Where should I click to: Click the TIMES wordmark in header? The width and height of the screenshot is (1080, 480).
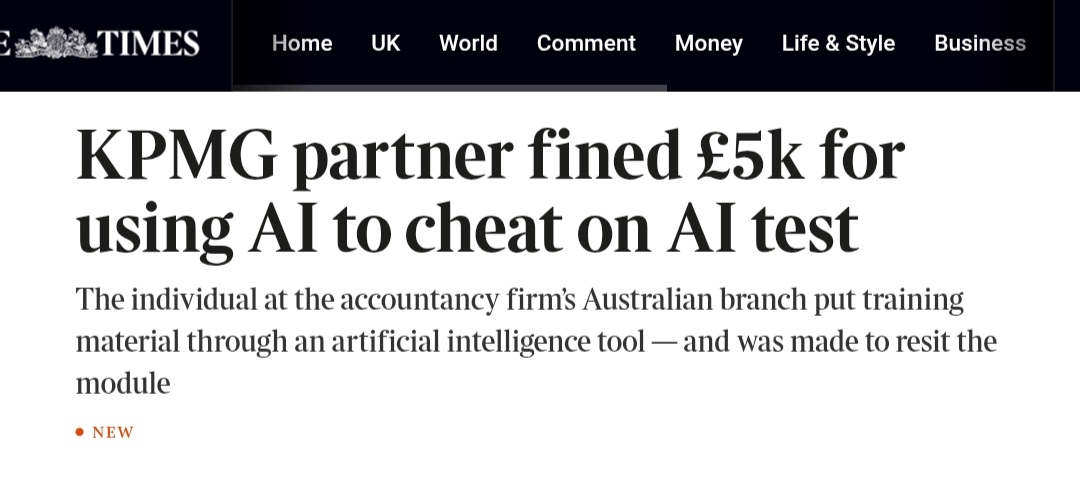pyautogui.click(x=150, y=44)
